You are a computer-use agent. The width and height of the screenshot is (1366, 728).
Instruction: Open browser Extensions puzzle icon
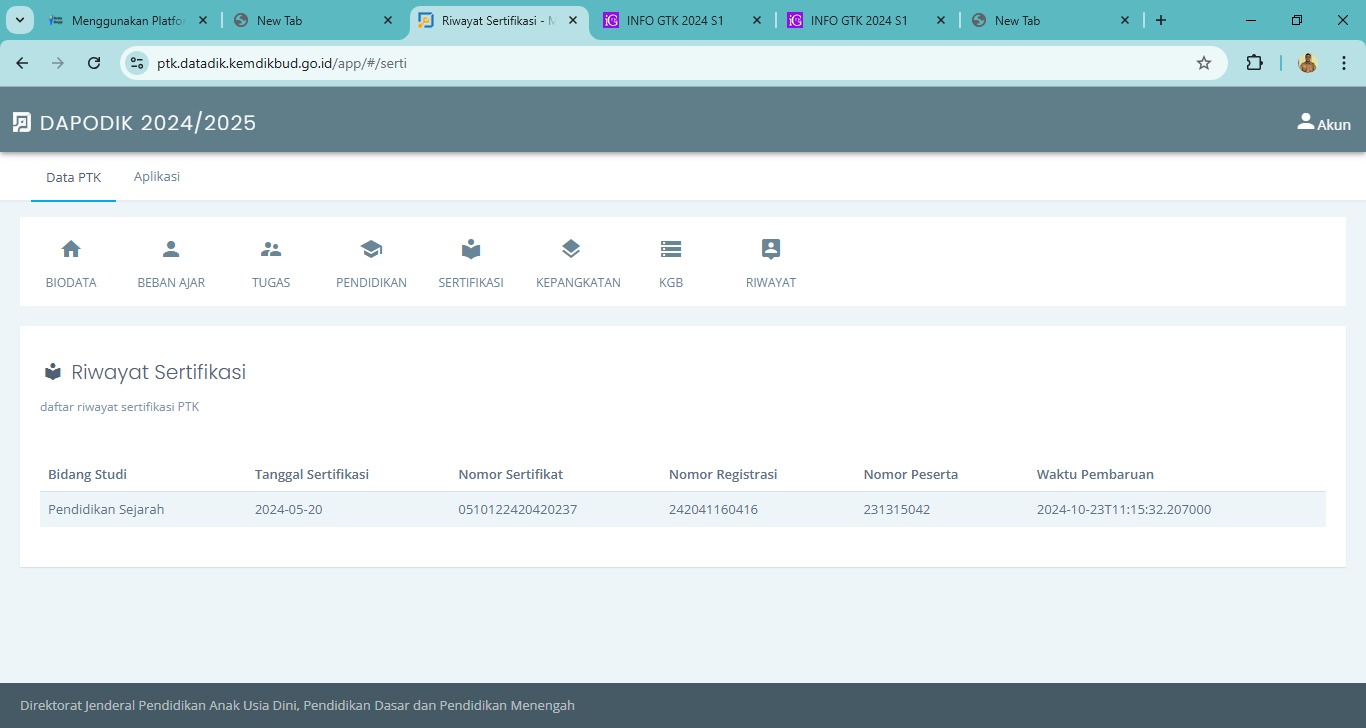[1254, 63]
